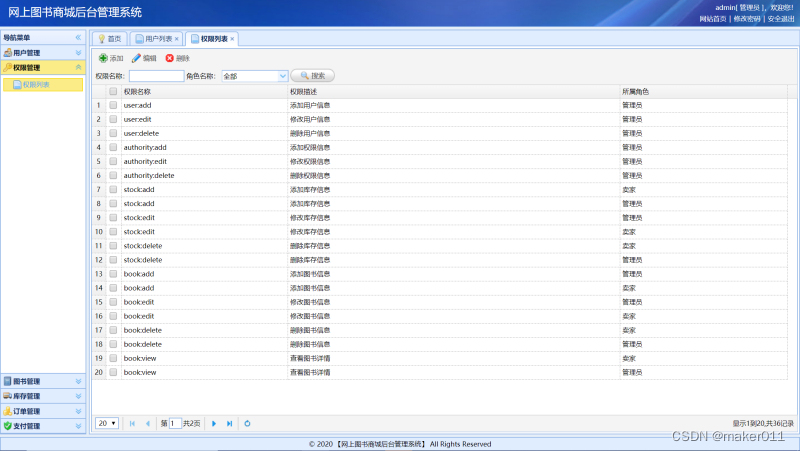Go to the first page of results
The height and width of the screenshot is (451, 800).
click(132, 423)
